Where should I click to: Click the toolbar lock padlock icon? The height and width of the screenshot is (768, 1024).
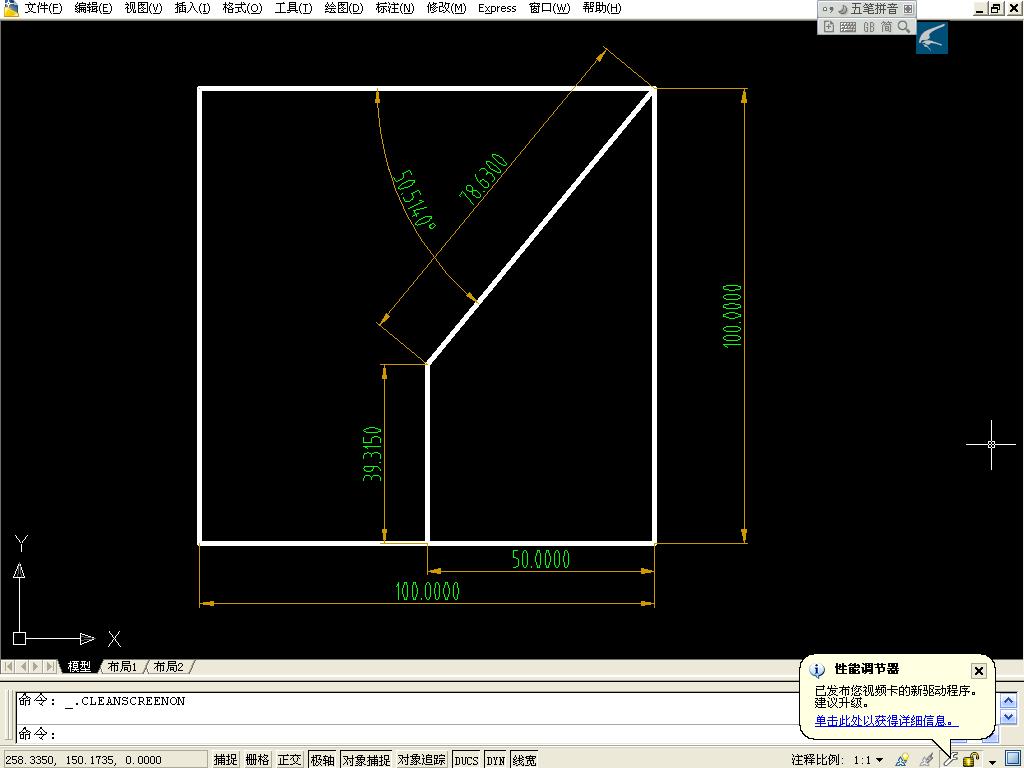pos(971,759)
